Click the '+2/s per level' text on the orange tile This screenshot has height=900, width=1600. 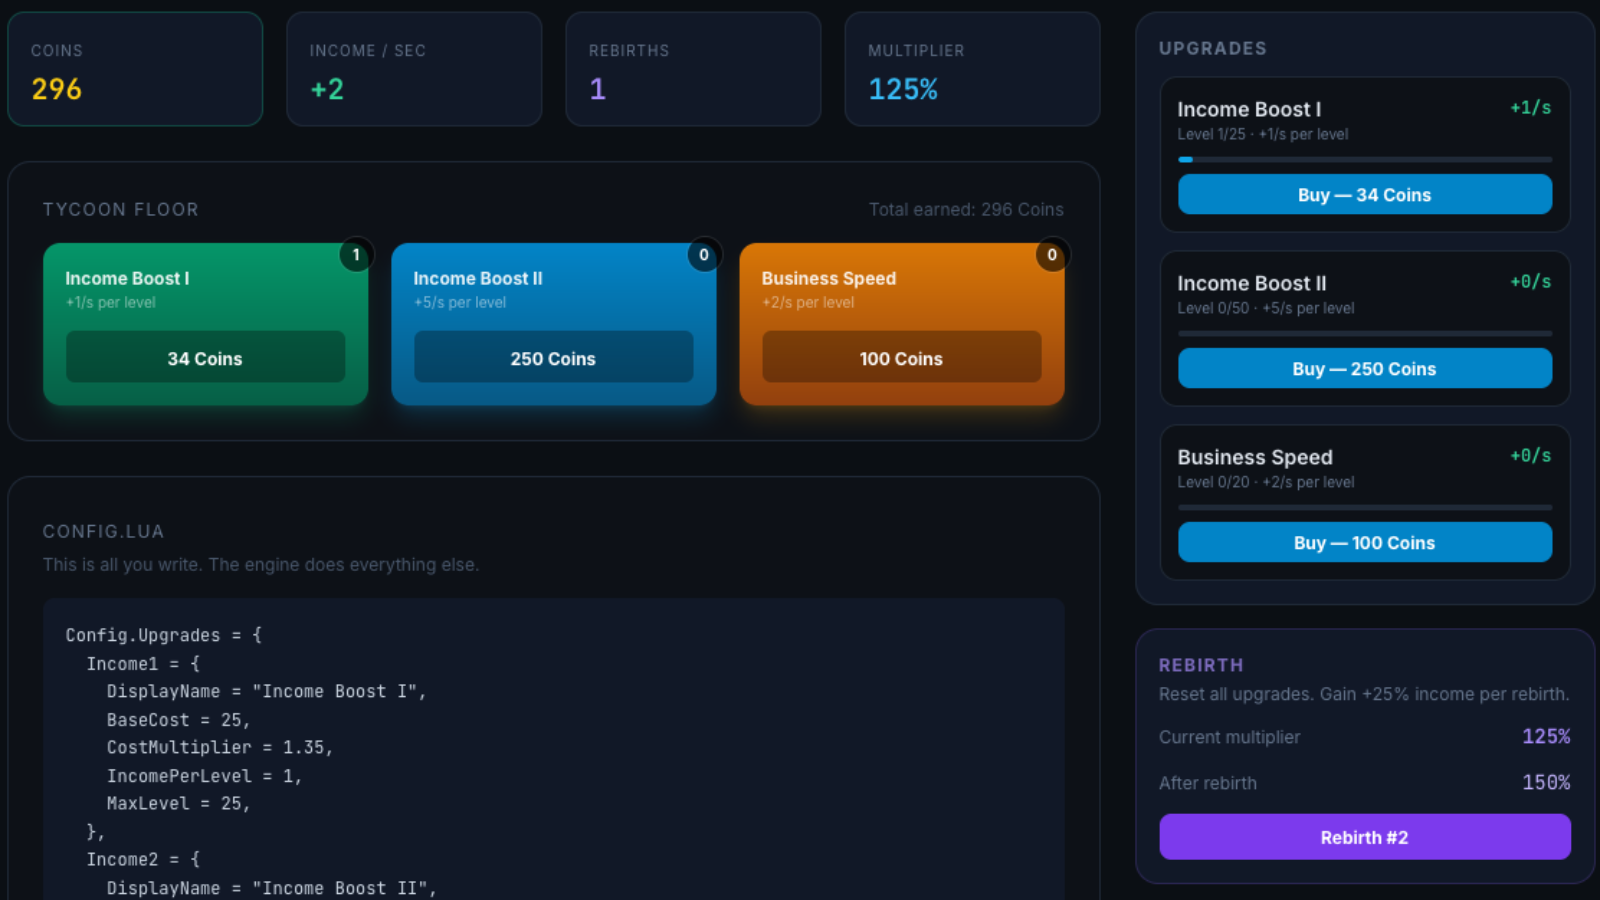pyautogui.click(x=808, y=303)
